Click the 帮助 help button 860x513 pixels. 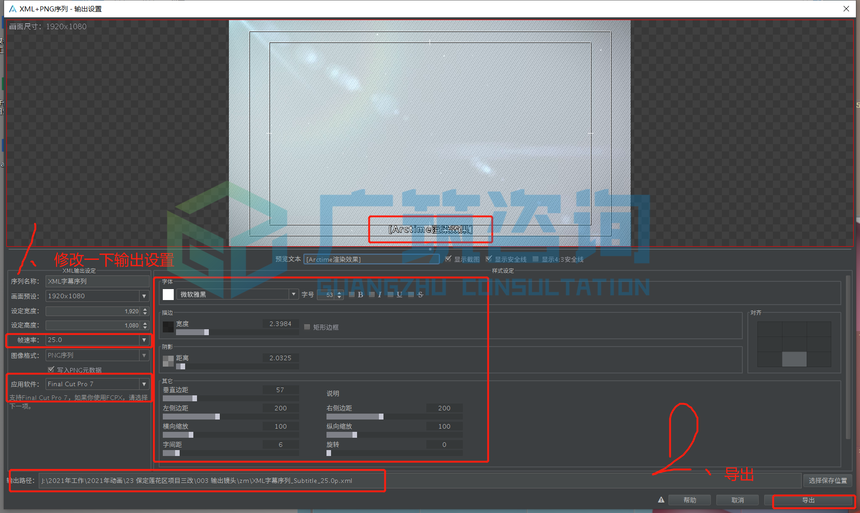coord(690,500)
